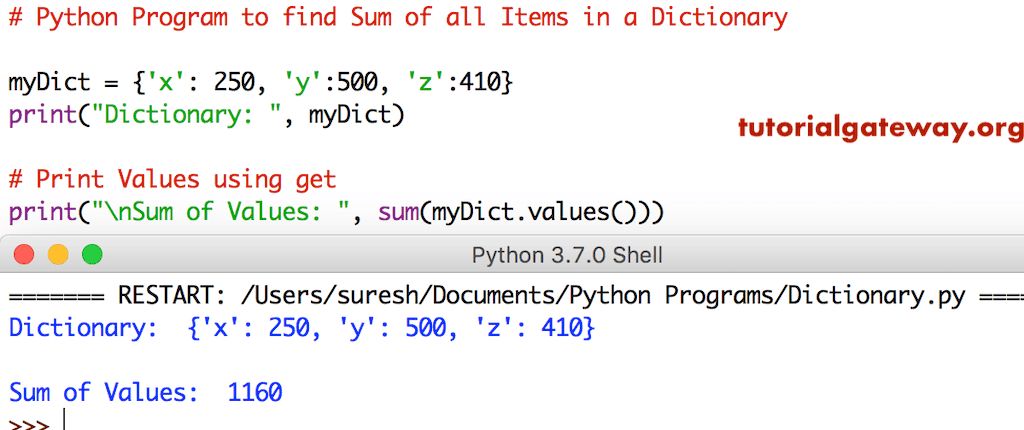Click the sum(myDict.values()) code line

pos(336,212)
